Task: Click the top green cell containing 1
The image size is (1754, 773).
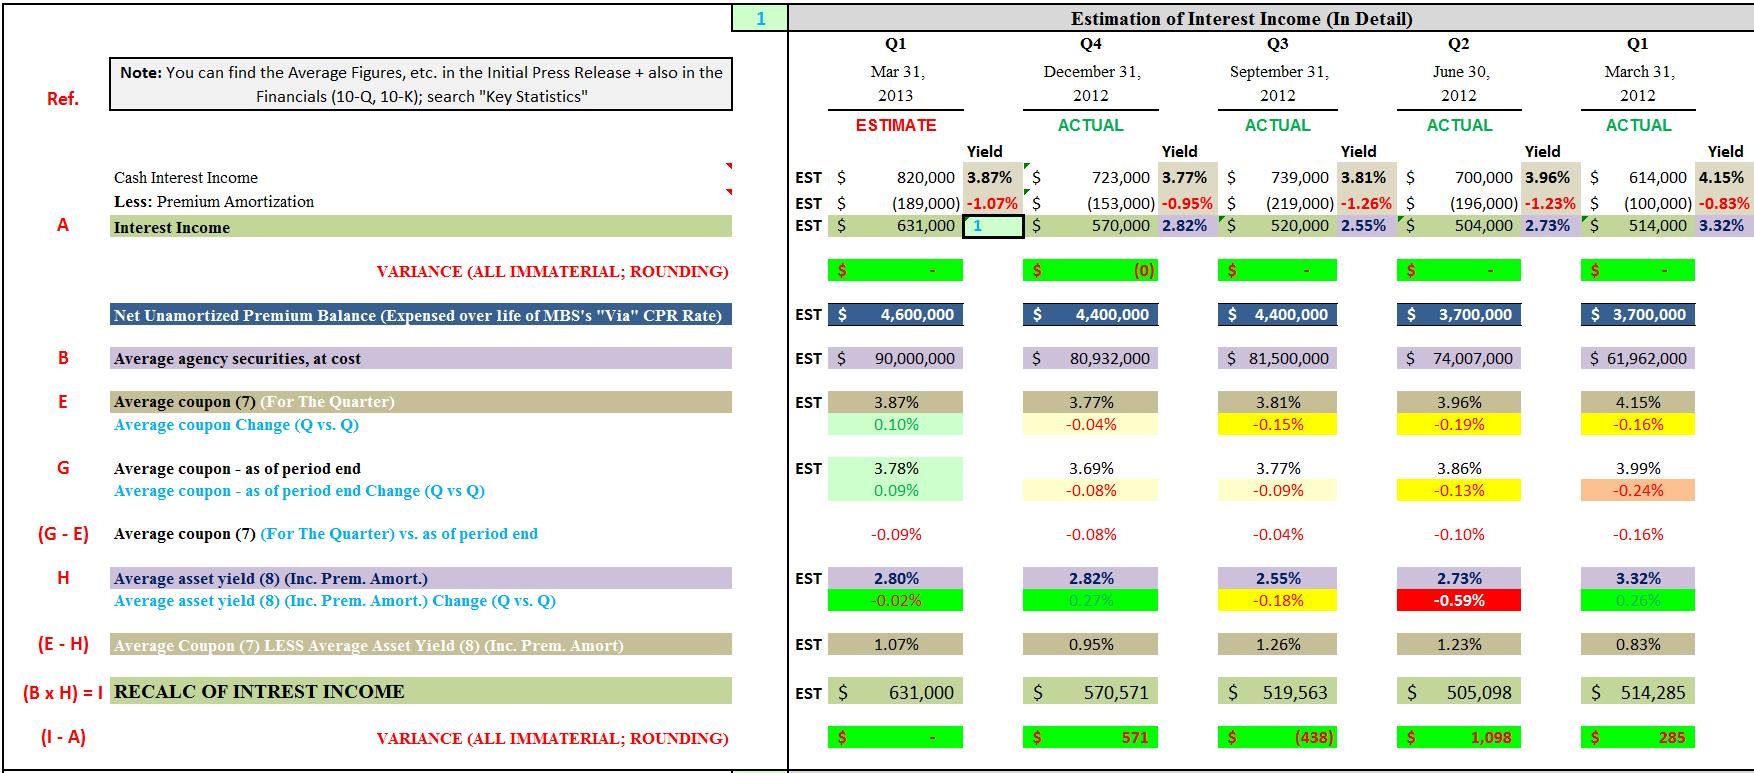Action: [760, 18]
